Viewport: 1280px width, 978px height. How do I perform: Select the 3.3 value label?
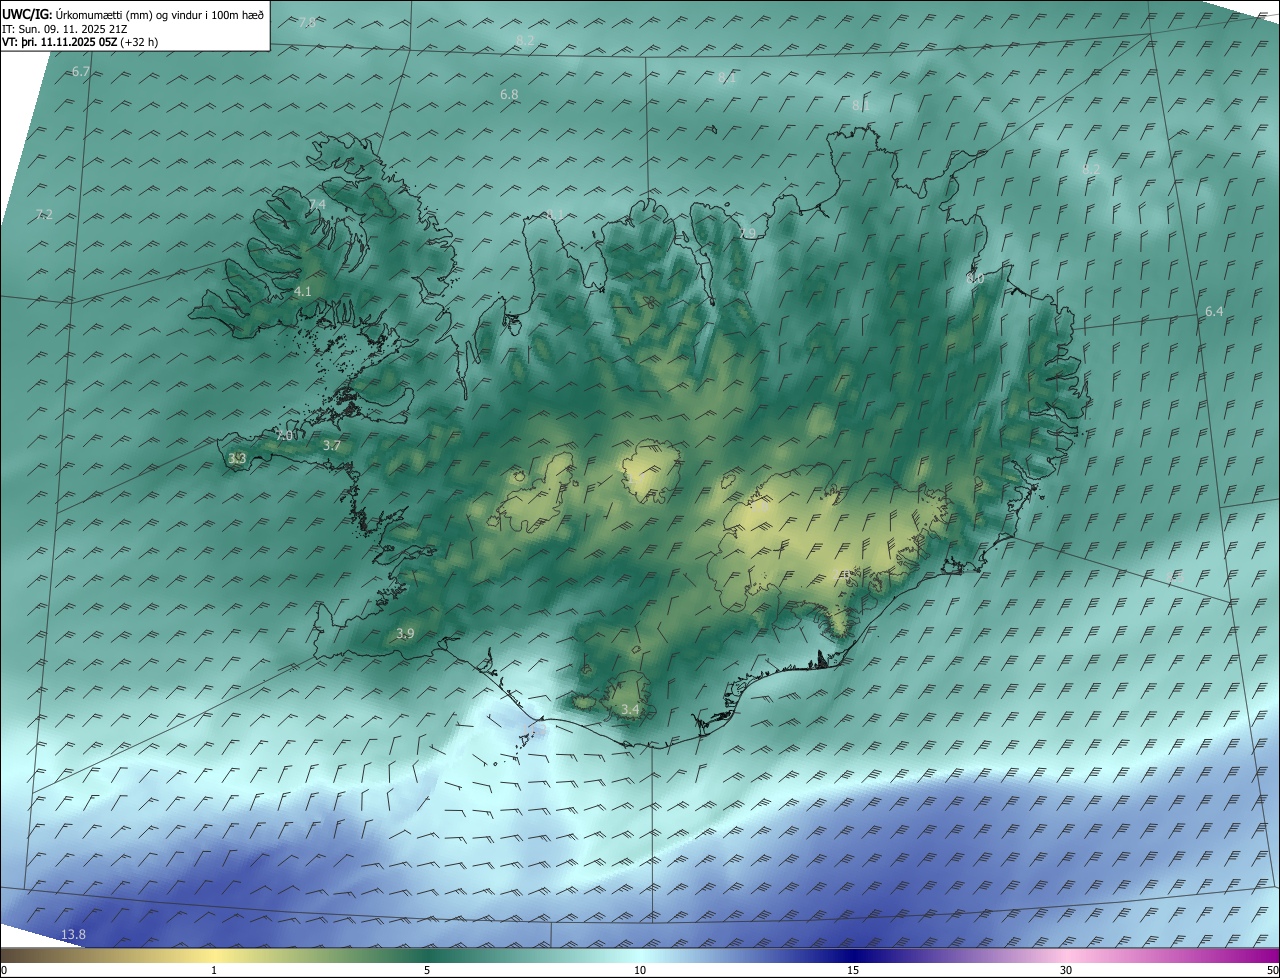[x=237, y=459]
